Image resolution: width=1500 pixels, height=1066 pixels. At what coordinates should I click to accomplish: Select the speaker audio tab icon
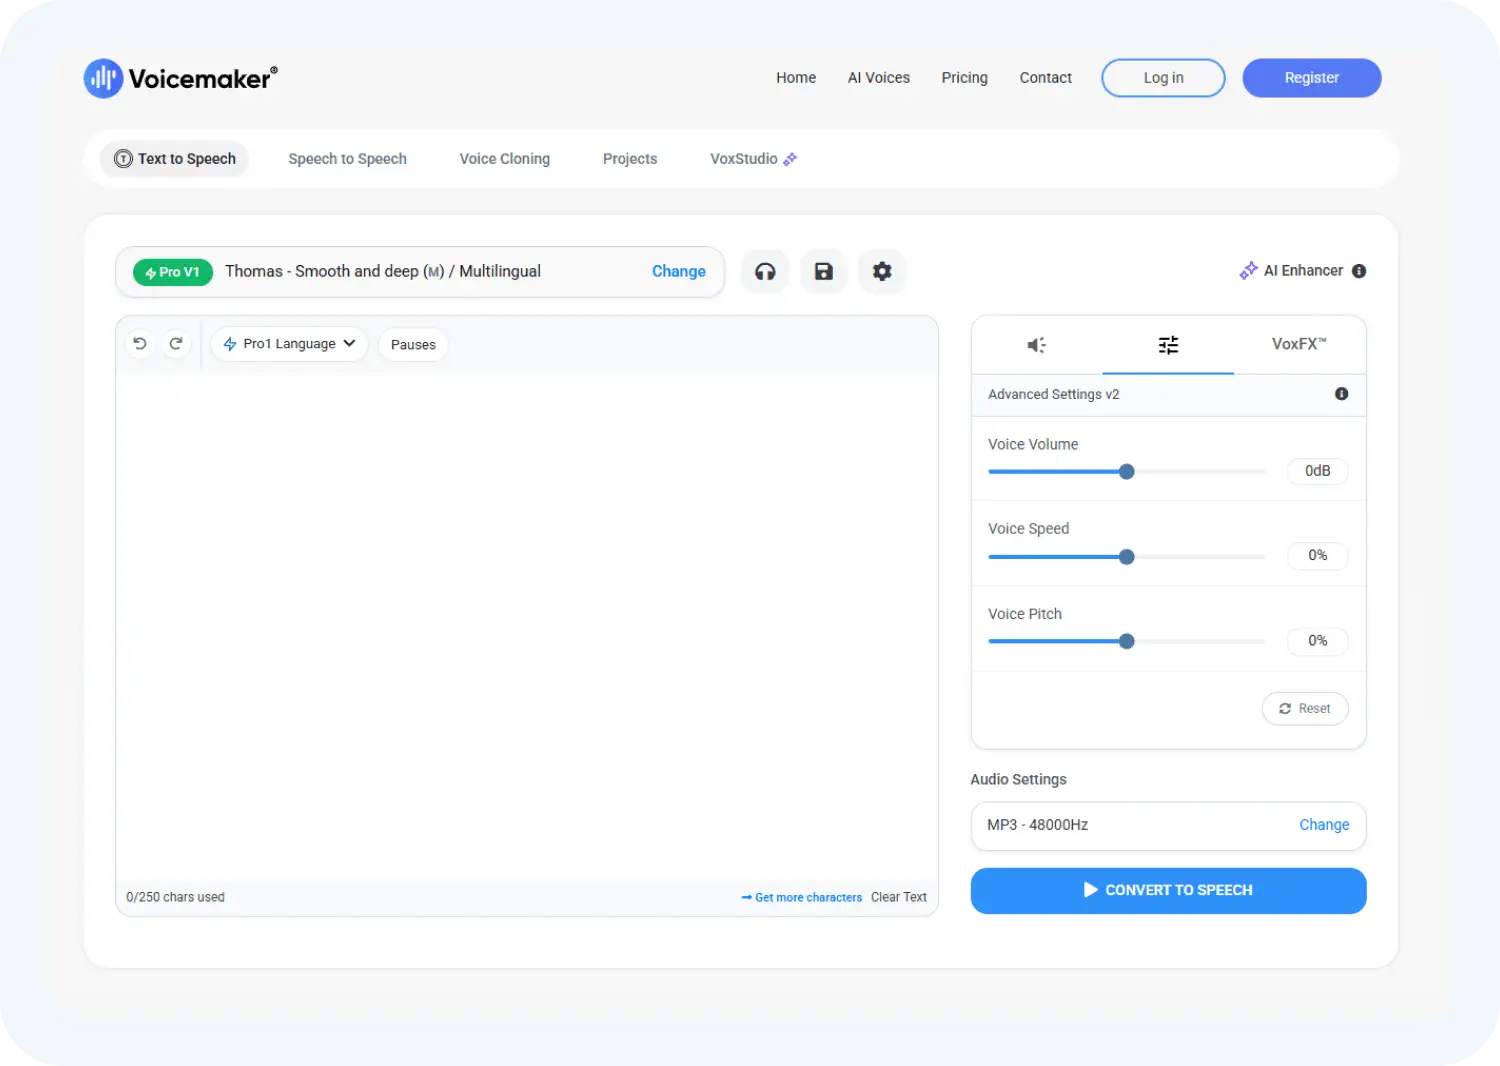coord(1036,344)
